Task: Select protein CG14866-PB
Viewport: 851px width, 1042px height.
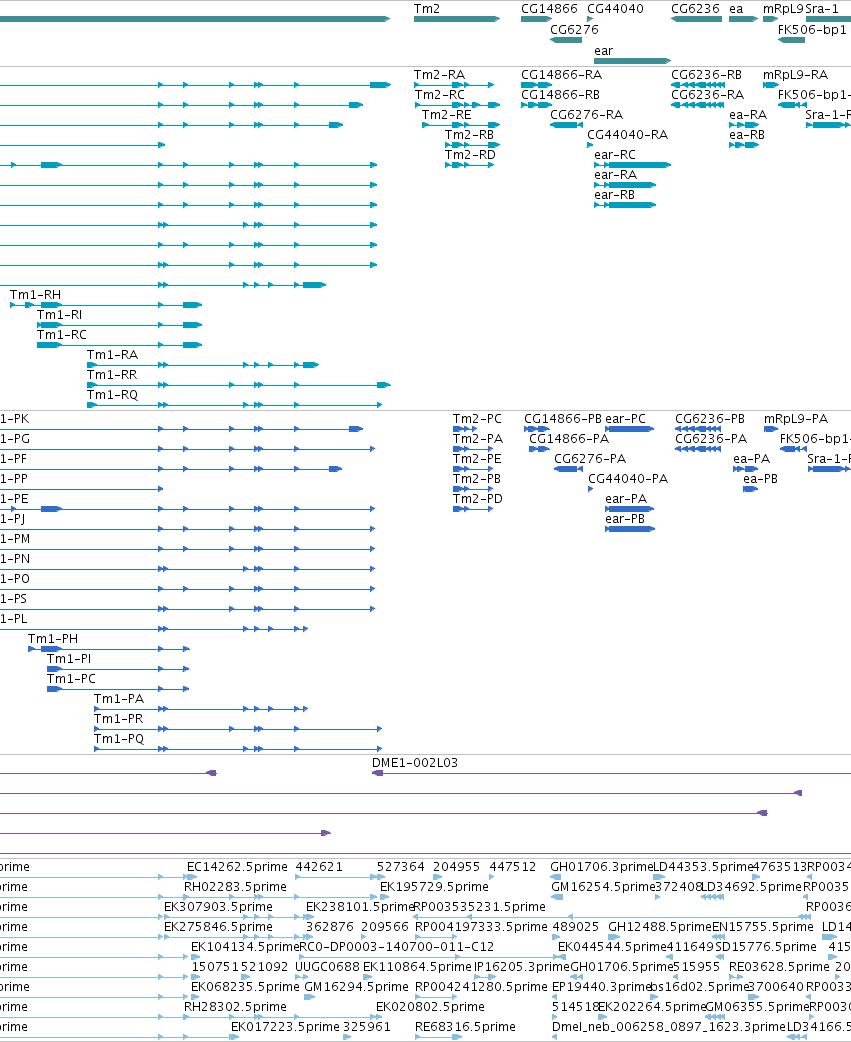Action: 537,429
